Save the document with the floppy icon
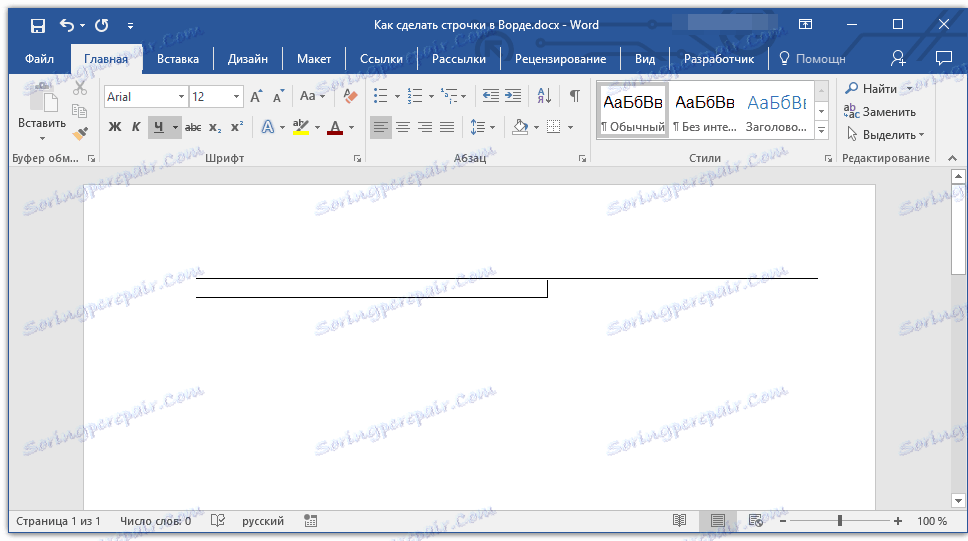Viewport: 968px width, 541px height. tap(38, 25)
